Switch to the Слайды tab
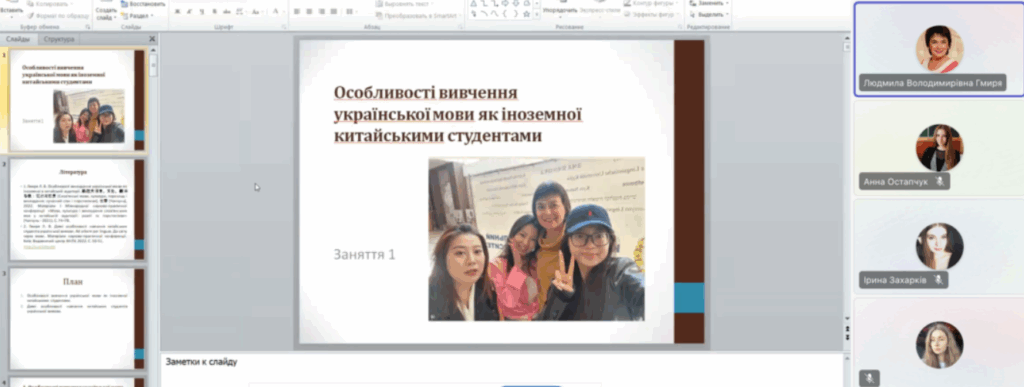The height and width of the screenshot is (387, 1024). pos(18,39)
